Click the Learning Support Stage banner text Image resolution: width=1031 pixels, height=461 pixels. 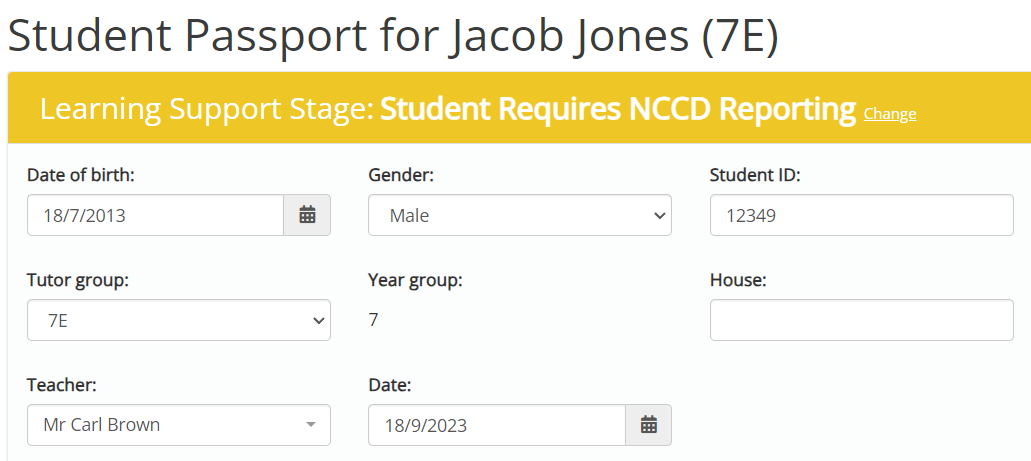pyautogui.click(x=448, y=109)
